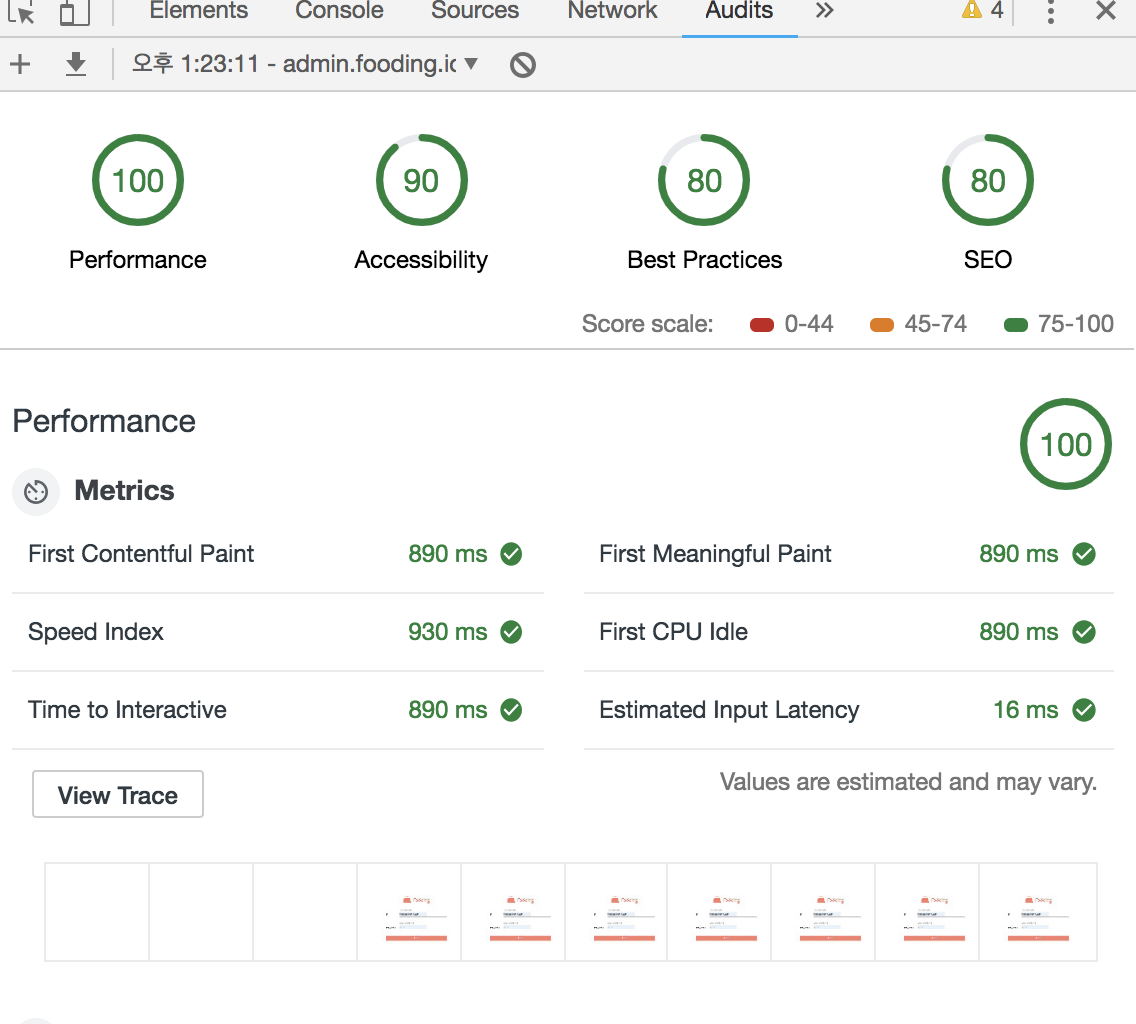The height and width of the screenshot is (1024, 1136).
Task: Click the green 75-100 score scale swatch
Action: click(x=1016, y=325)
